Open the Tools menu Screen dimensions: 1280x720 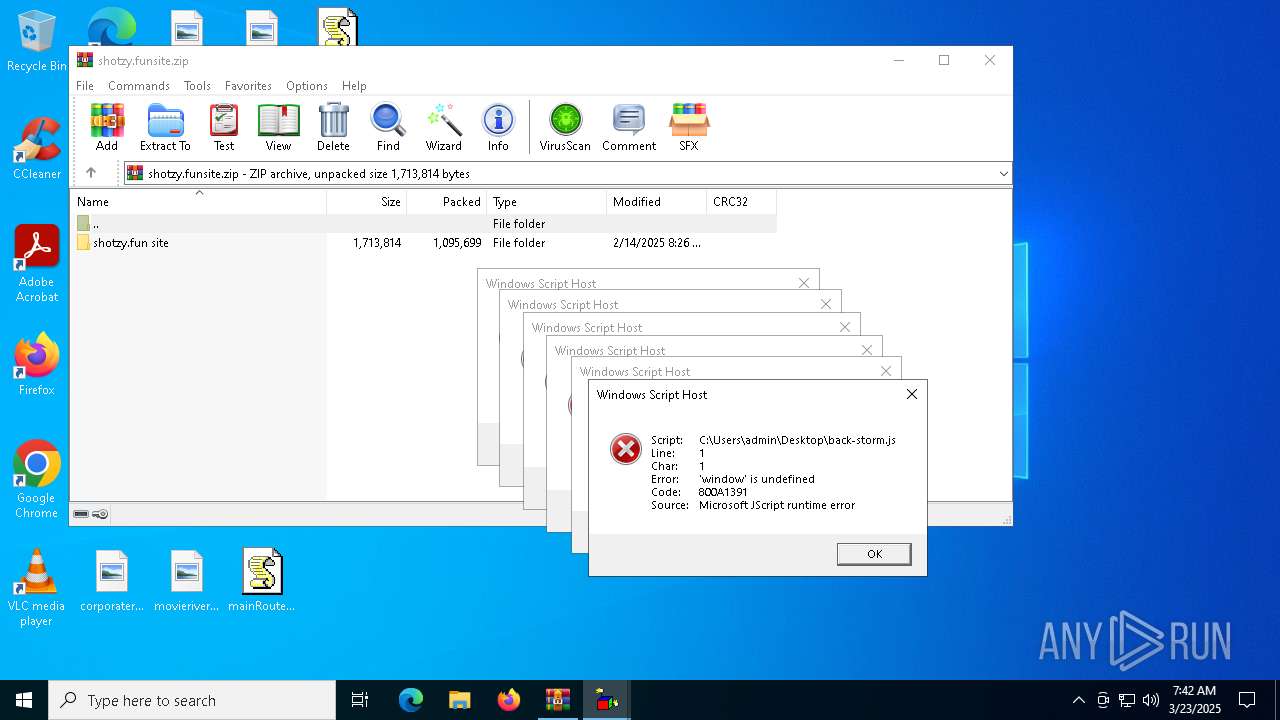[x=197, y=86]
